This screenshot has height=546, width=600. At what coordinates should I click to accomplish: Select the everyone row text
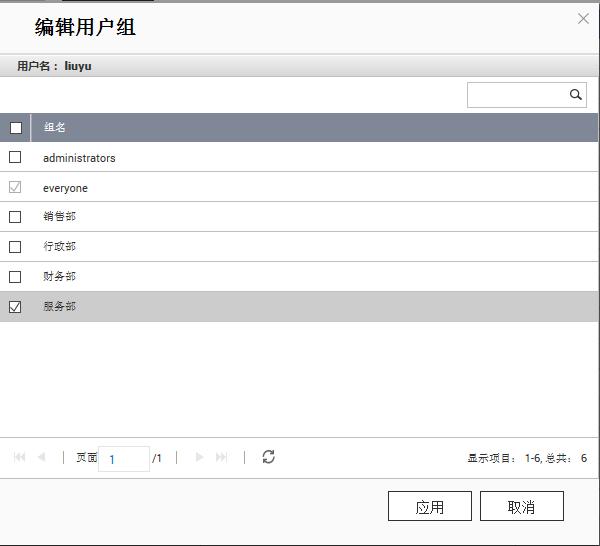pyautogui.click(x=65, y=188)
